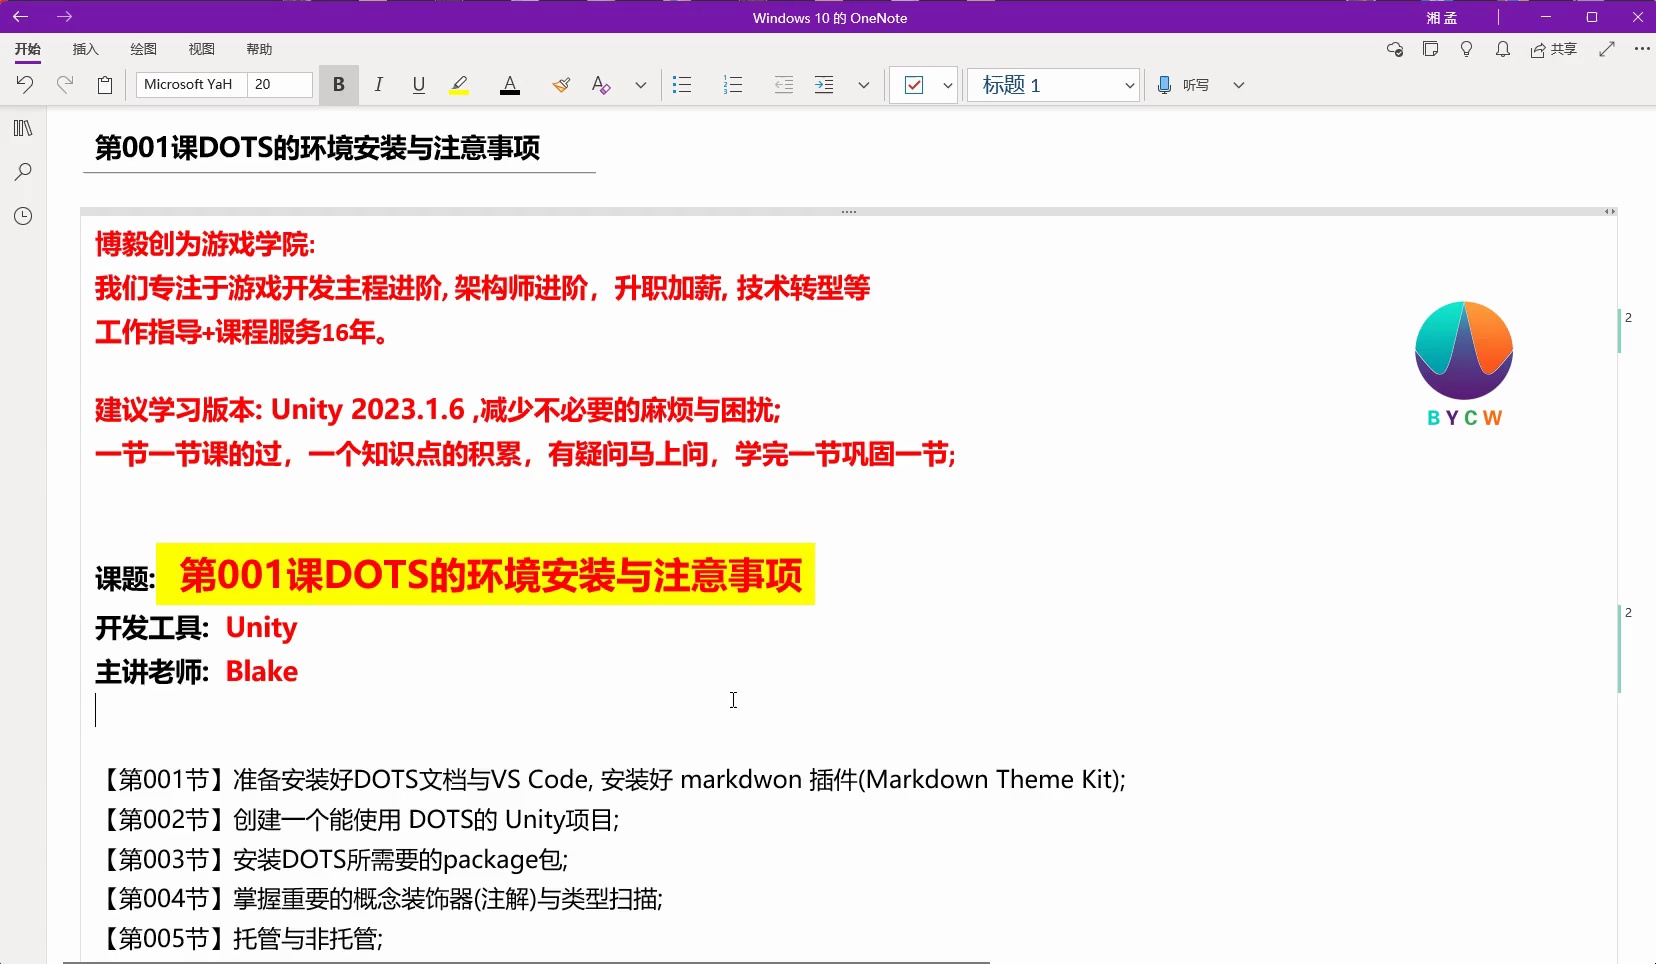Share the notebook with 共享
Screen dimensions: 1656x964
pyautogui.click(x=1554, y=49)
